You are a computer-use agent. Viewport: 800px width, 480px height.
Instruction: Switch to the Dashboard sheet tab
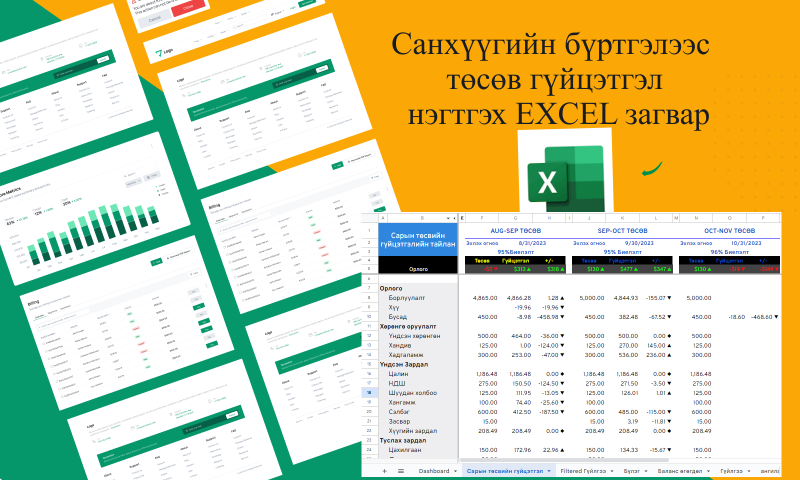(434, 471)
